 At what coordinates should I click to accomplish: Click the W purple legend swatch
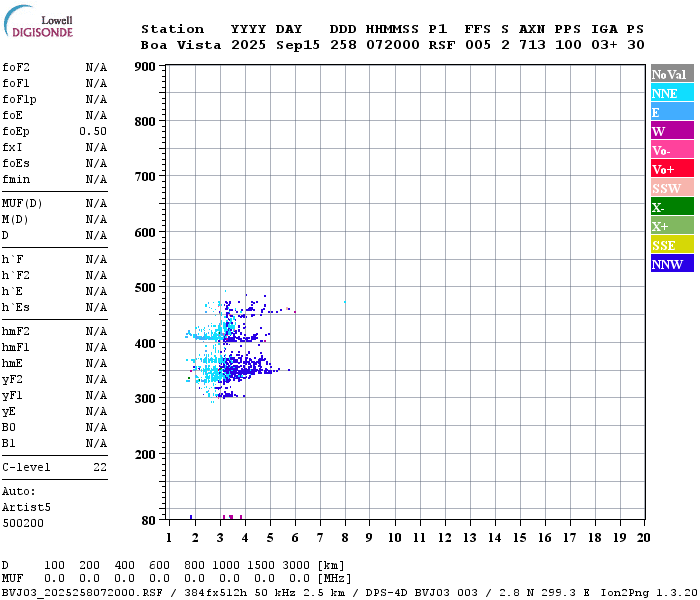point(672,131)
